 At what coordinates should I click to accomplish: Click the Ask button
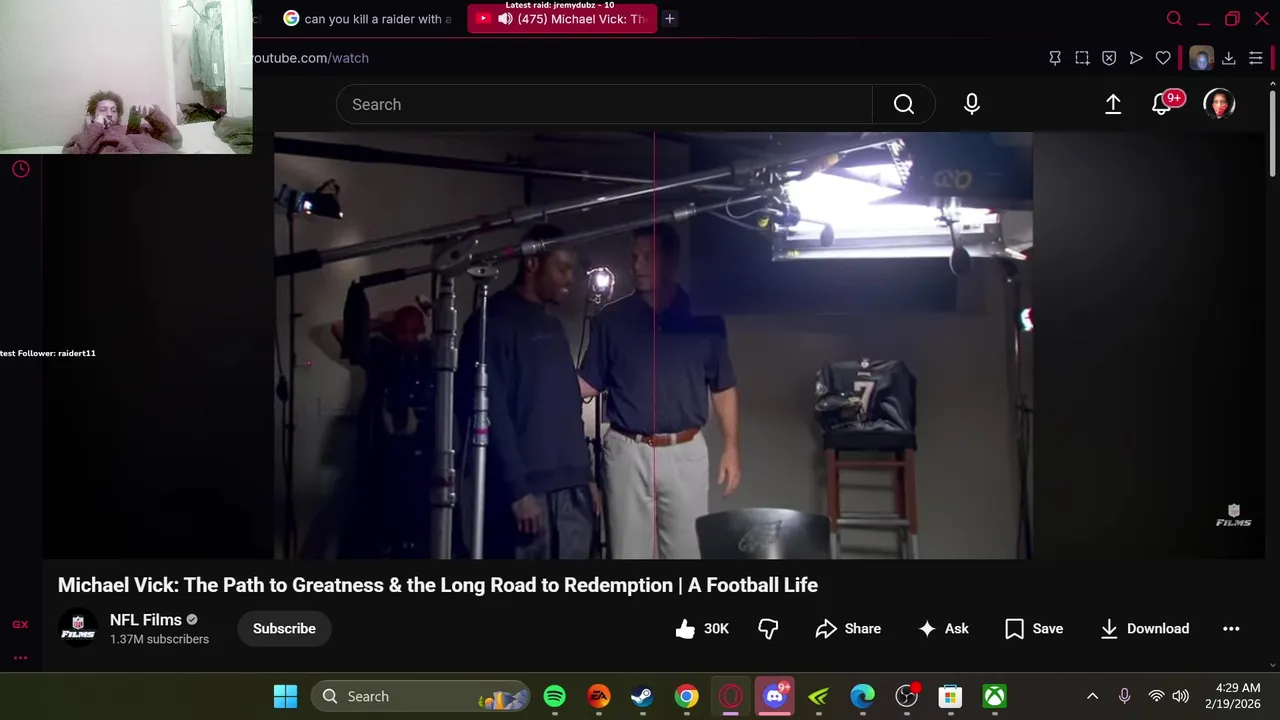click(x=944, y=628)
